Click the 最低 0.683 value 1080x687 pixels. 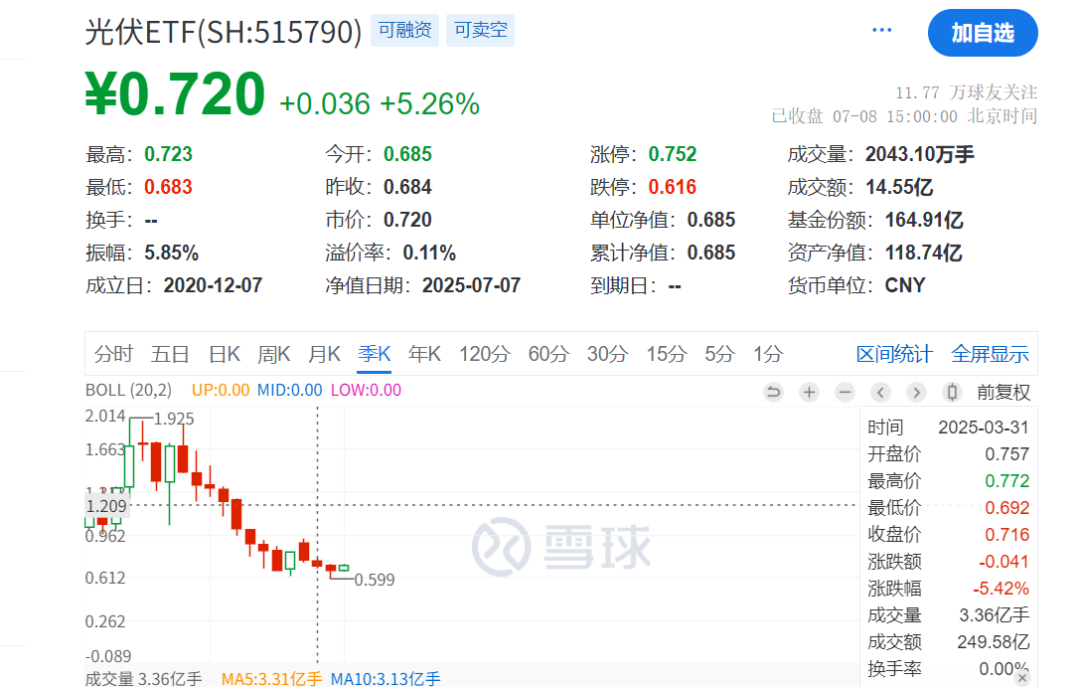(168, 187)
